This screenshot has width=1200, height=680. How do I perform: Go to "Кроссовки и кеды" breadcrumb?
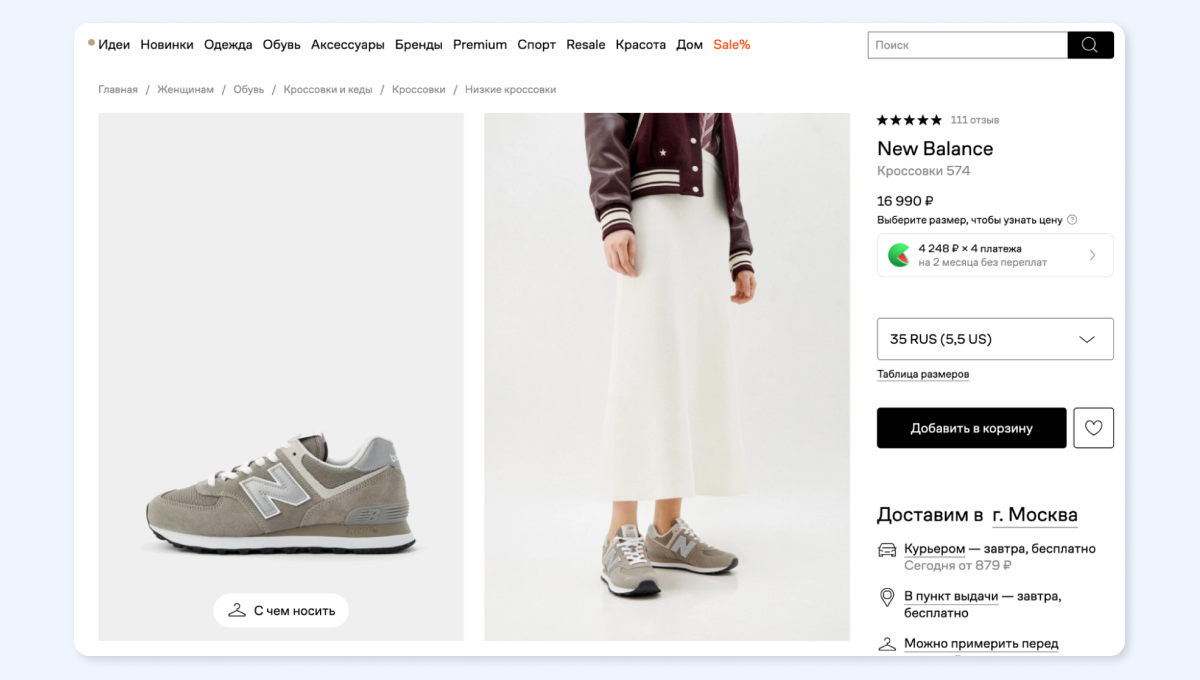coord(328,90)
